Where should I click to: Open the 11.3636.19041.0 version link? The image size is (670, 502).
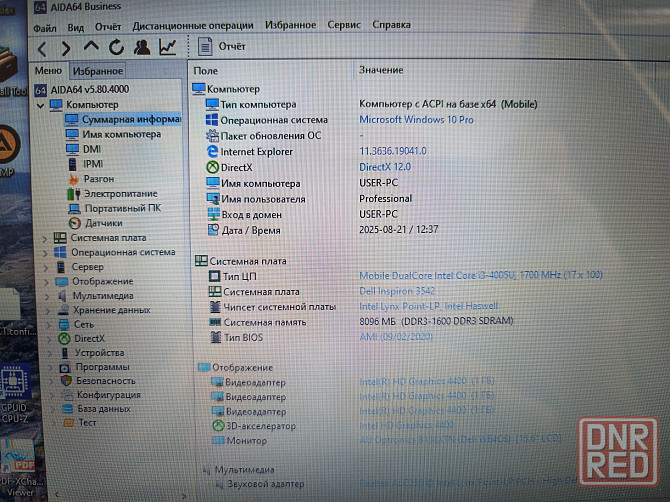pyautogui.click(x=393, y=151)
